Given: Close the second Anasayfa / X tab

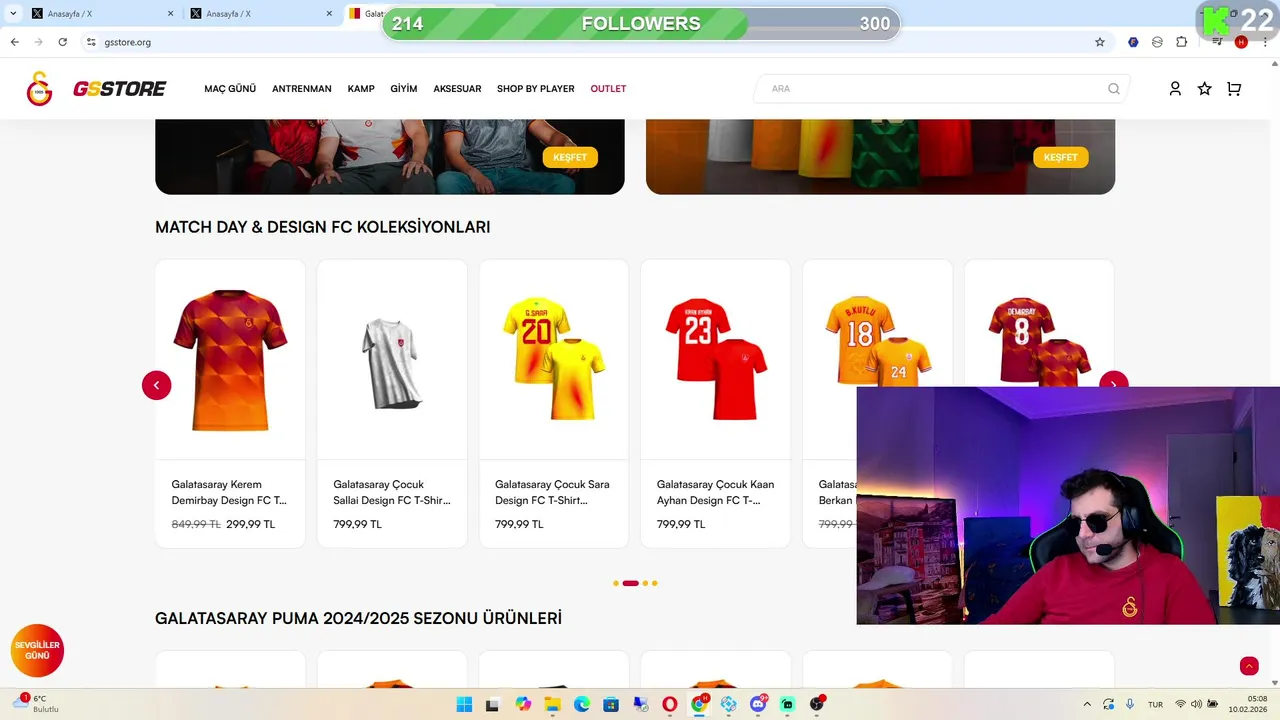Looking at the screenshot, I should [x=329, y=14].
